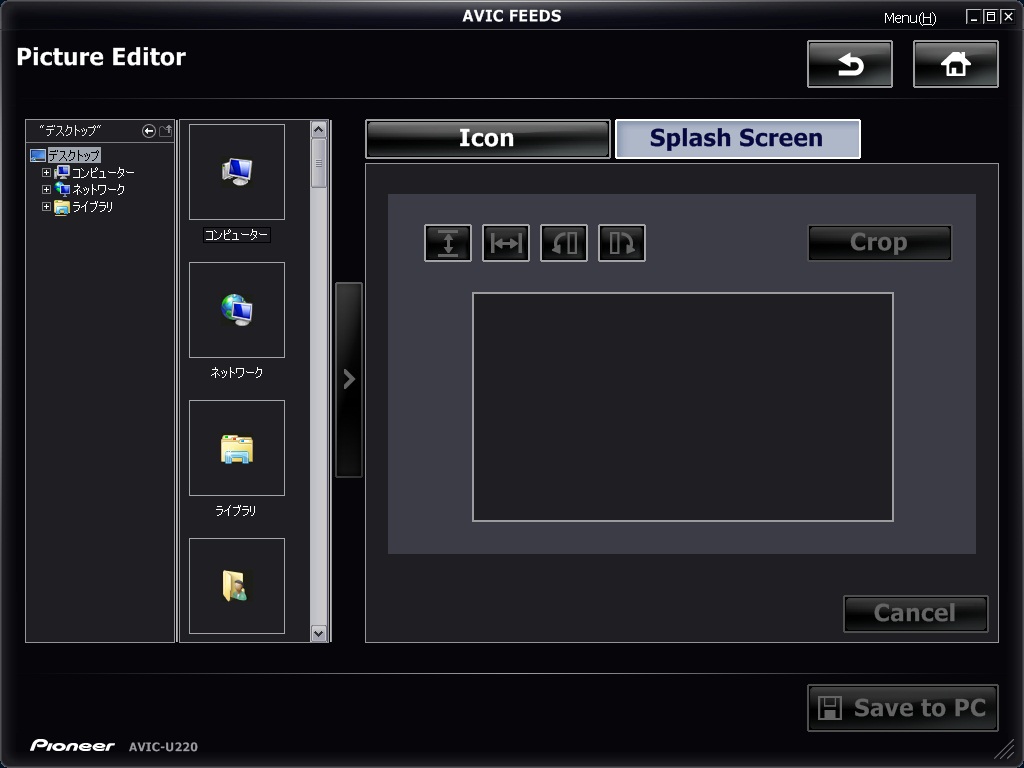
Task: Select the Splash Screen tab
Action: (x=737, y=139)
